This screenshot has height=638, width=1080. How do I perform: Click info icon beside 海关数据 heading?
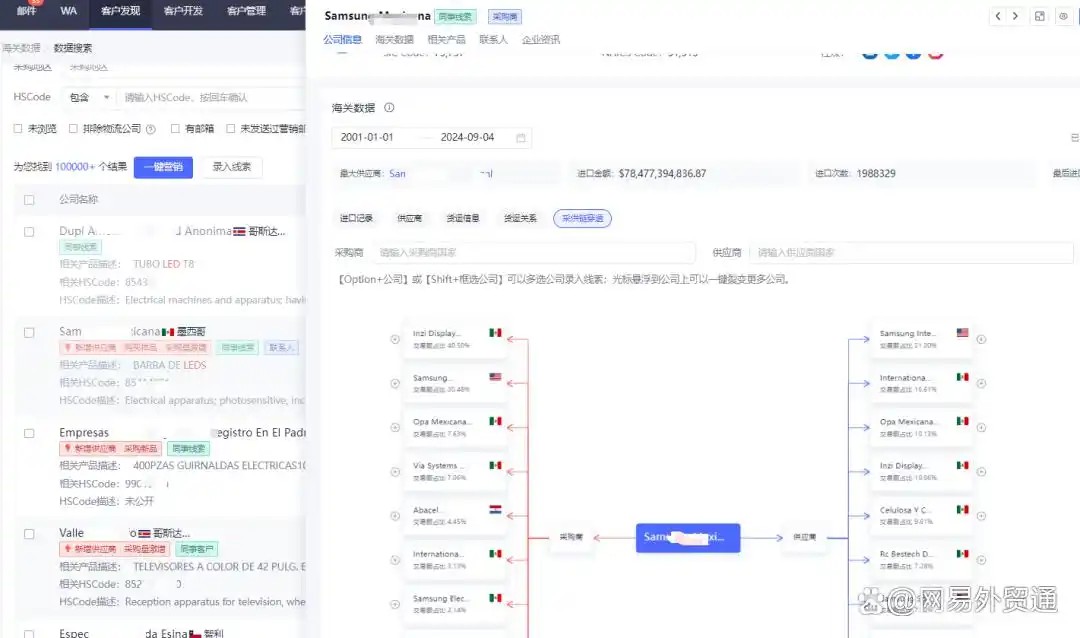389,107
